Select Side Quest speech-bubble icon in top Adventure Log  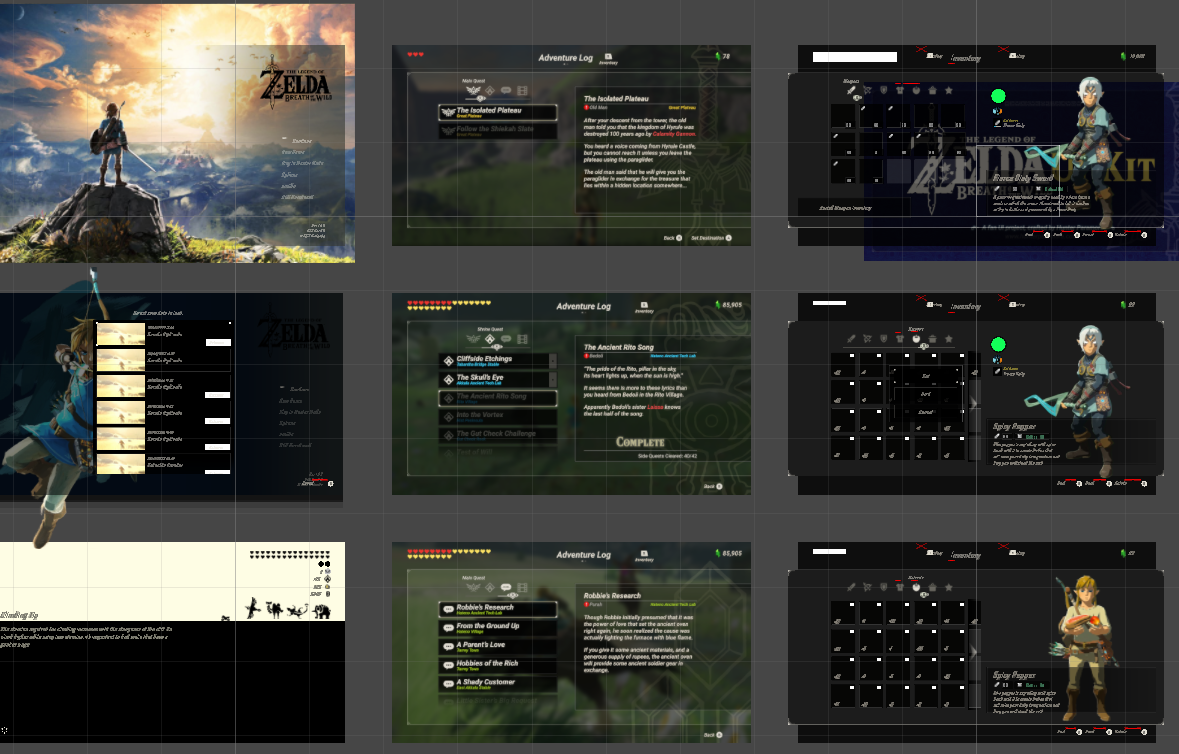point(506,90)
